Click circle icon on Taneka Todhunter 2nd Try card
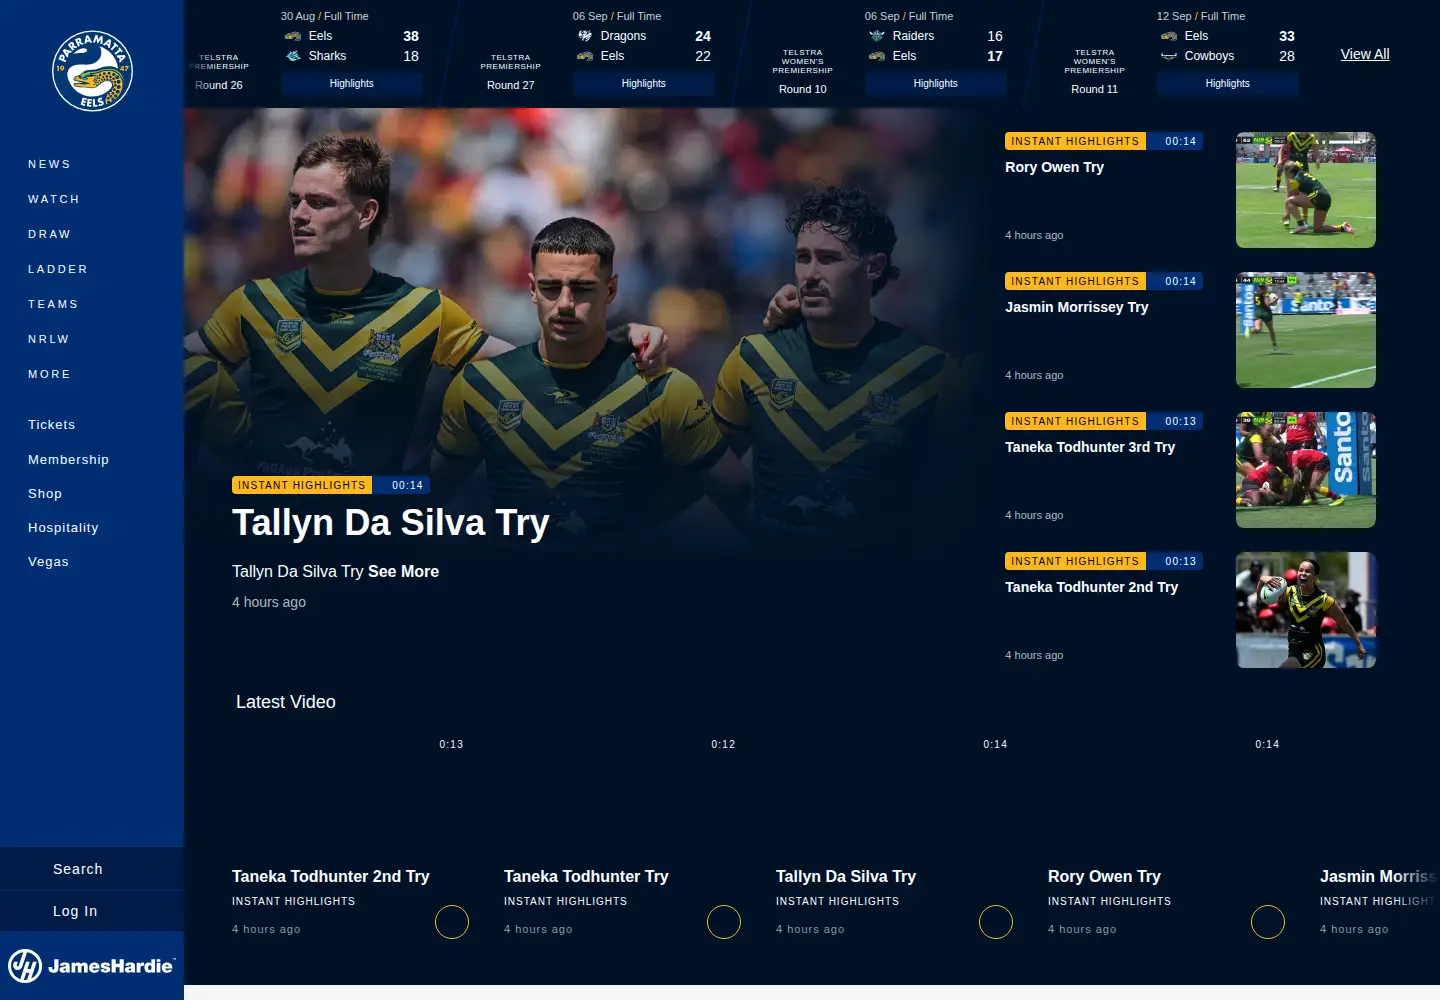This screenshot has height=1000, width=1440. (x=452, y=922)
